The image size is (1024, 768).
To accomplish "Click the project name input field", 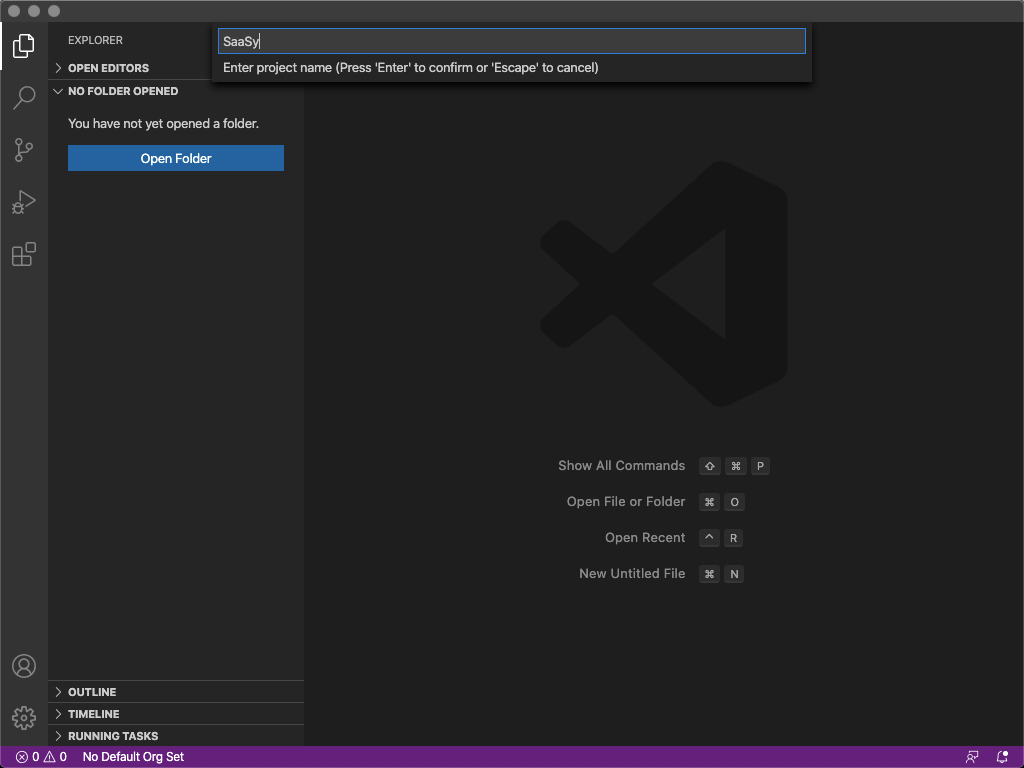I will pyautogui.click(x=511, y=41).
